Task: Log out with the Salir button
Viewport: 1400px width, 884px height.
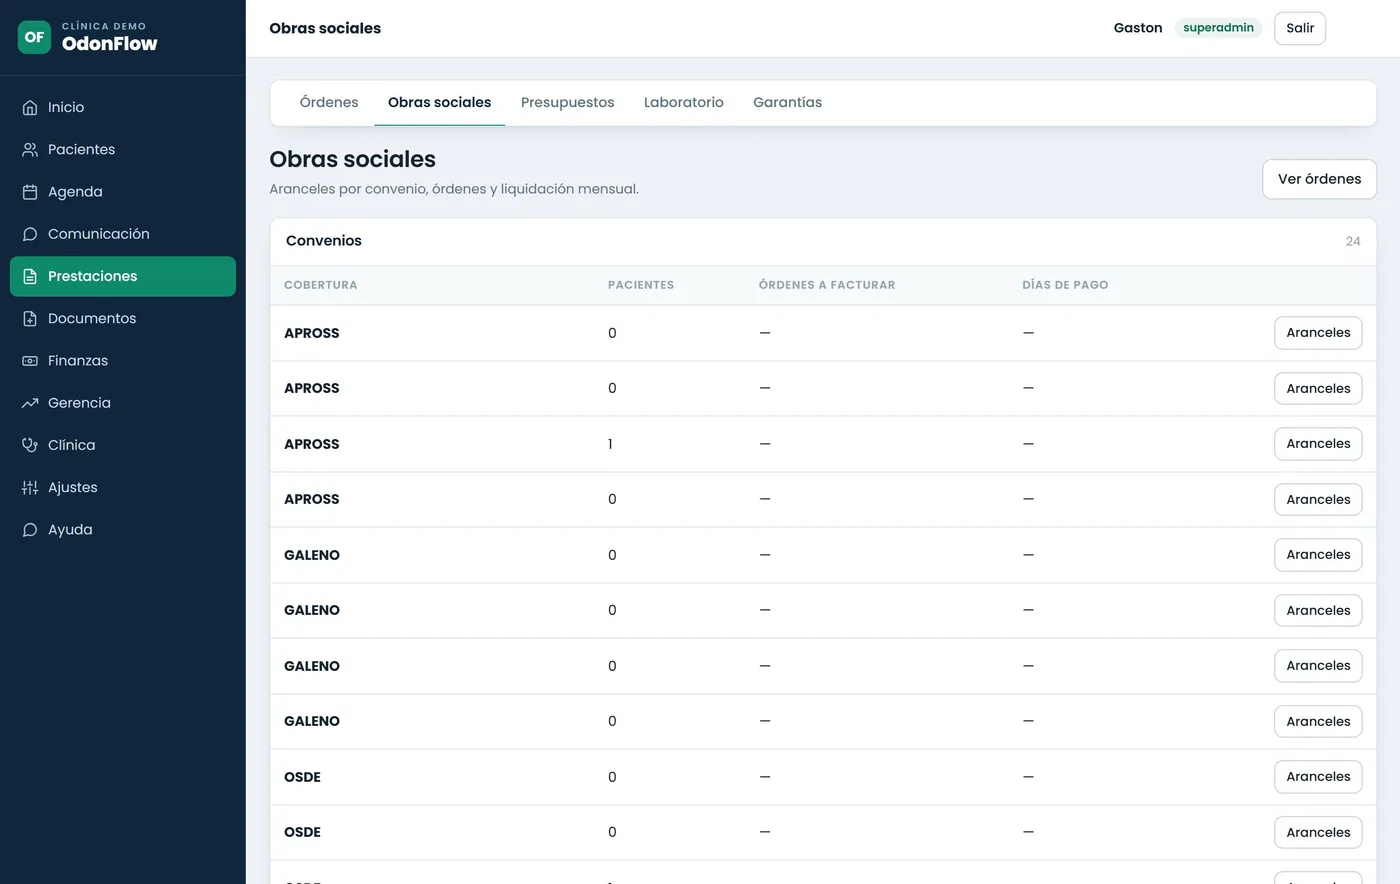Action: click(x=1300, y=28)
